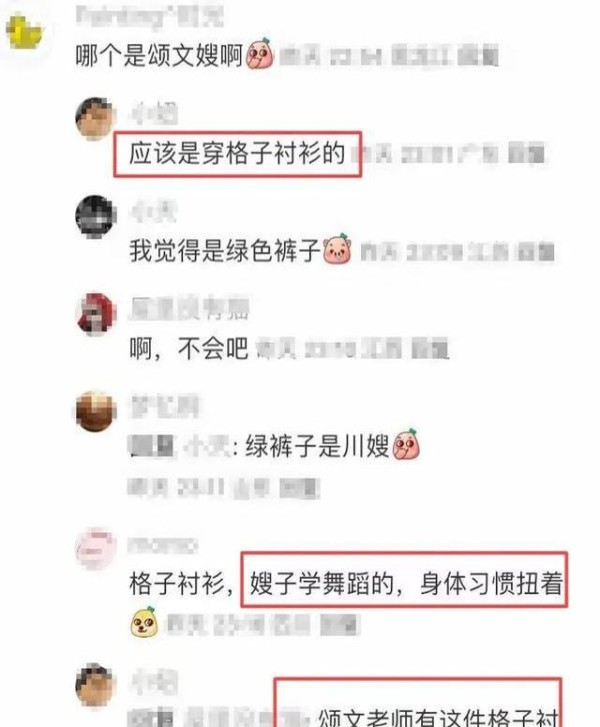Tap the blurred username above 应该是穿格子衬衫的
Image resolution: width=600 pixels, height=727 pixels.
[x=154, y=114]
